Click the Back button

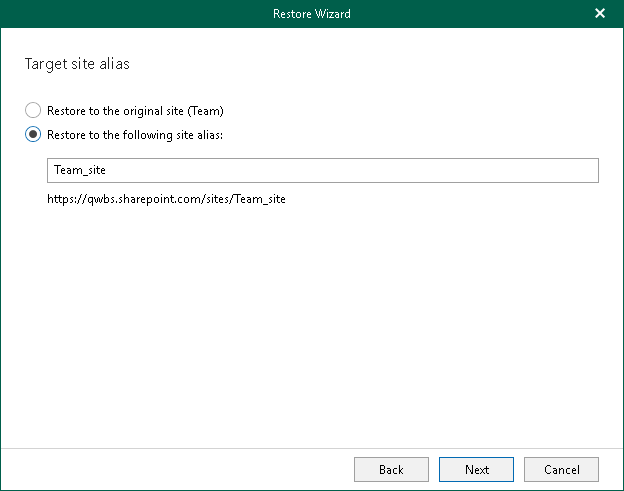391,469
